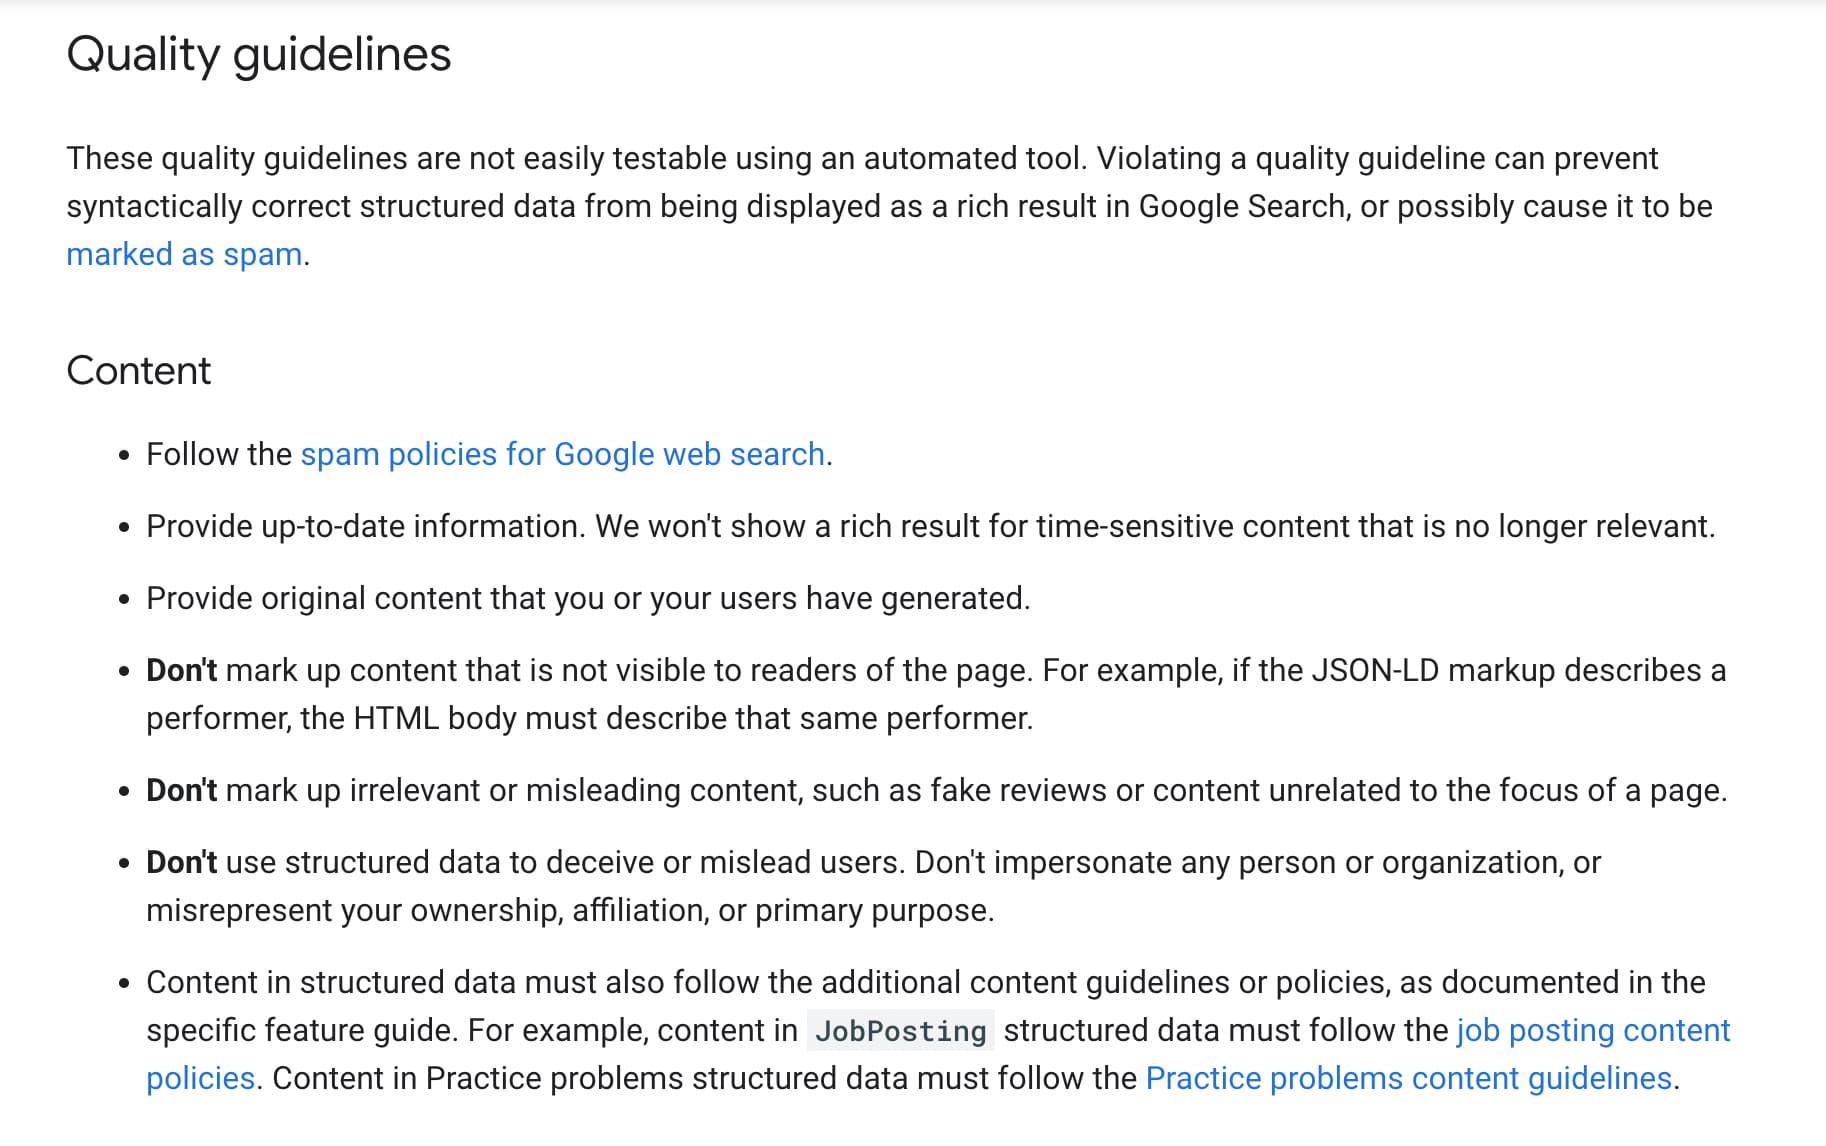Click the bullet dot beside "Follow the spam policies"
The image size is (1826, 1146).
pos(124,456)
